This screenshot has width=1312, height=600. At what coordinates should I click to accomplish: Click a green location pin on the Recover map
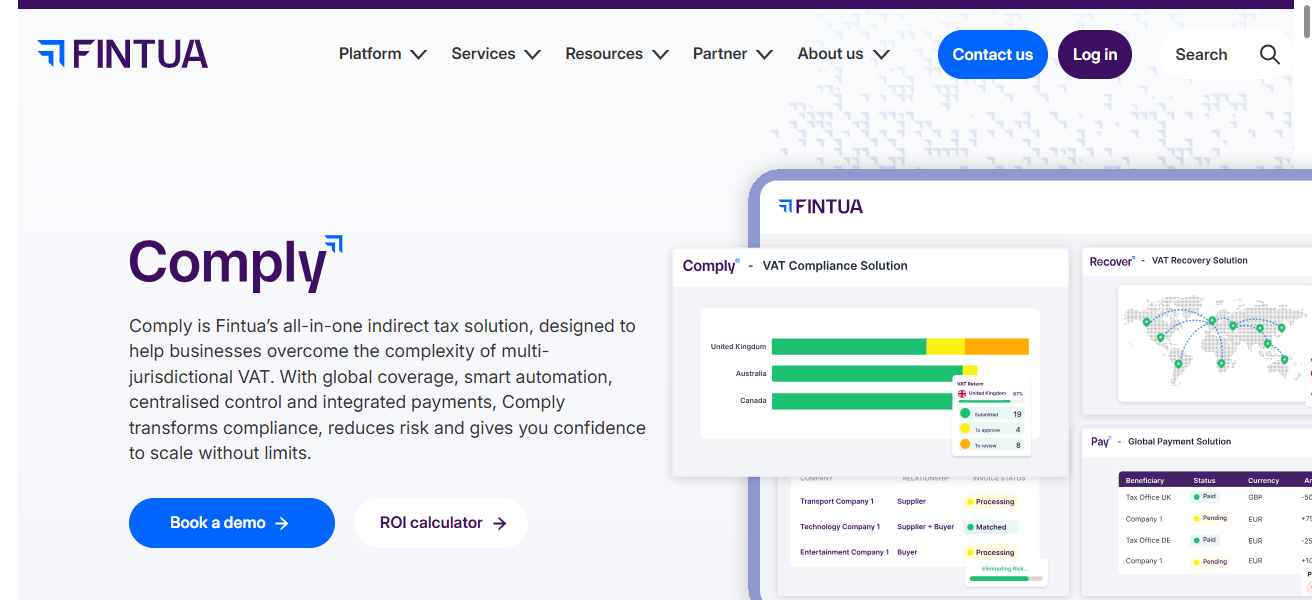[1212, 318]
